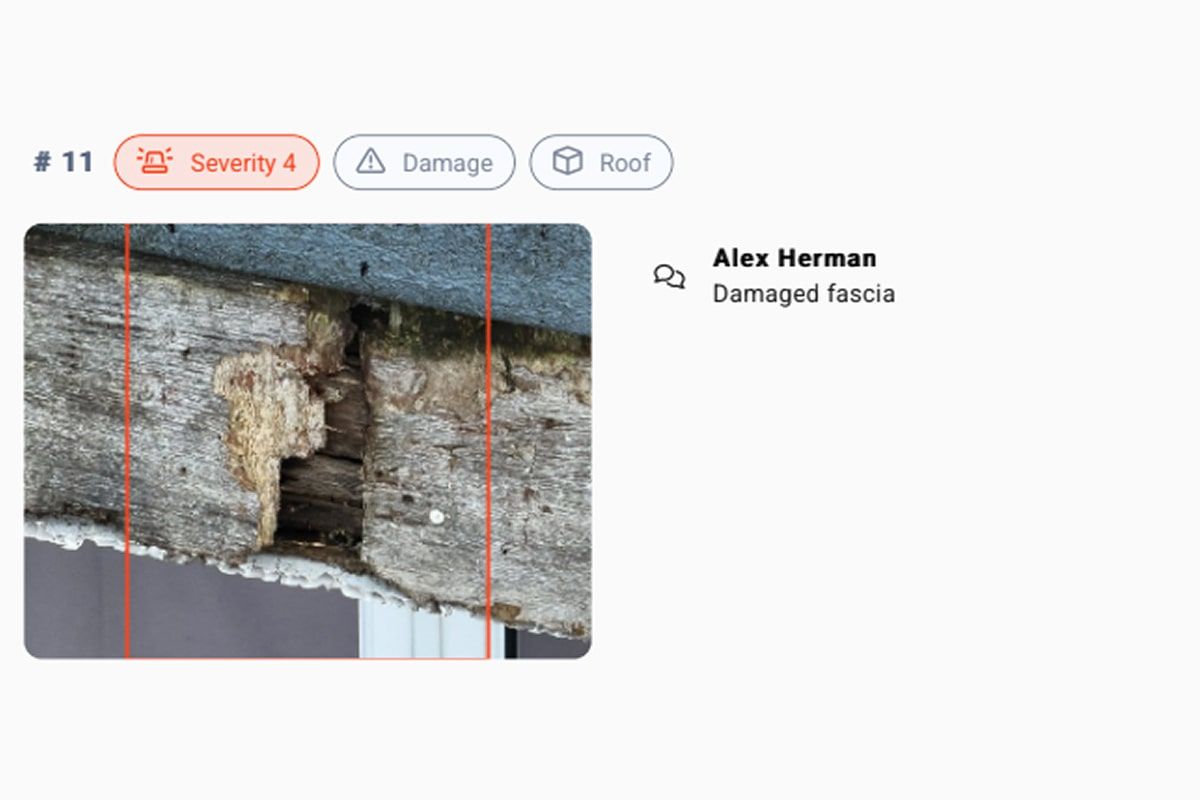Image resolution: width=1200 pixels, height=800 pixels.
Task: Click the cube icon beside Roof
Action: [568, 162]
